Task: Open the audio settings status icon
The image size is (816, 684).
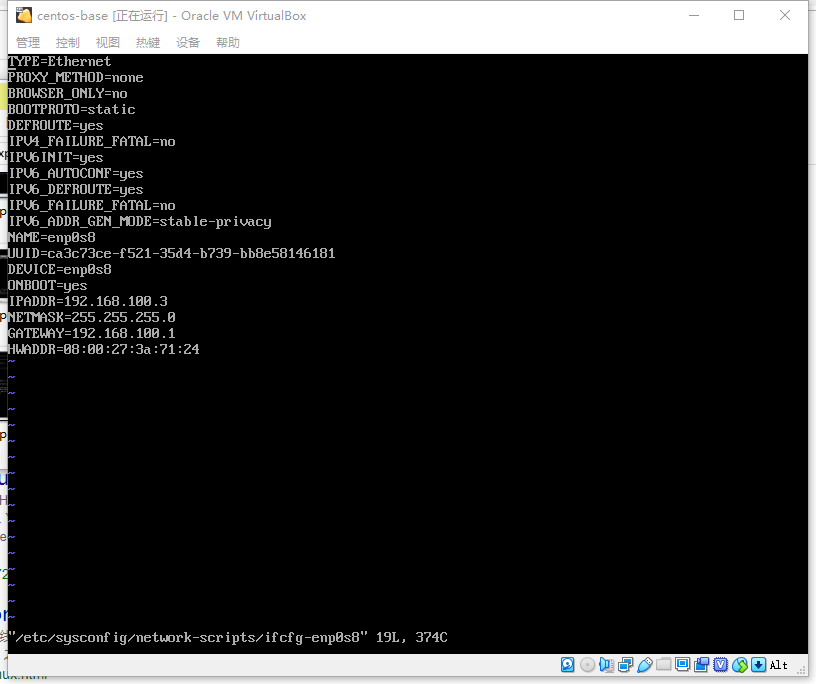Action: tap(606, 665)
